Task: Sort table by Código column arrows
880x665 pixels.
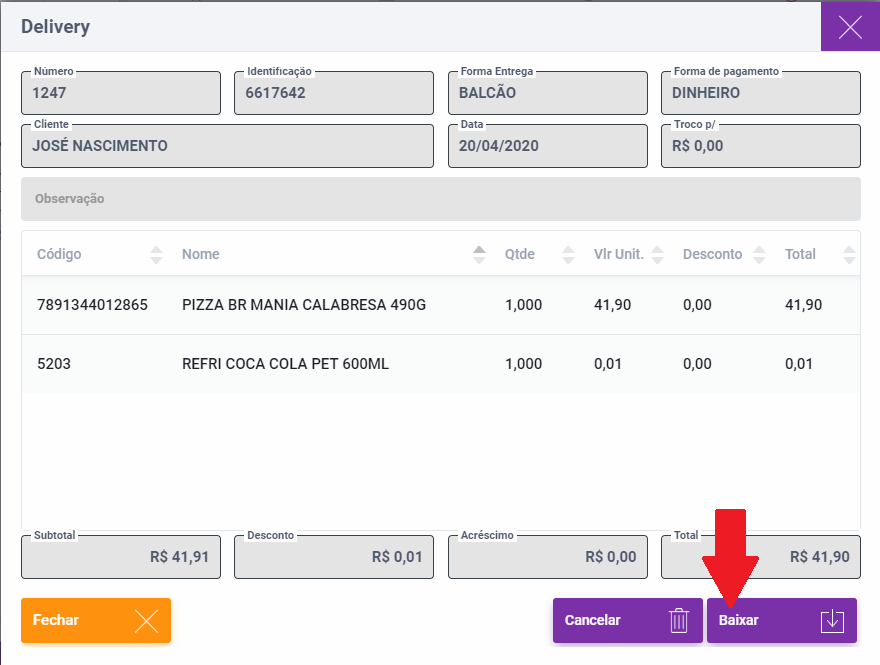Action: 156,254
